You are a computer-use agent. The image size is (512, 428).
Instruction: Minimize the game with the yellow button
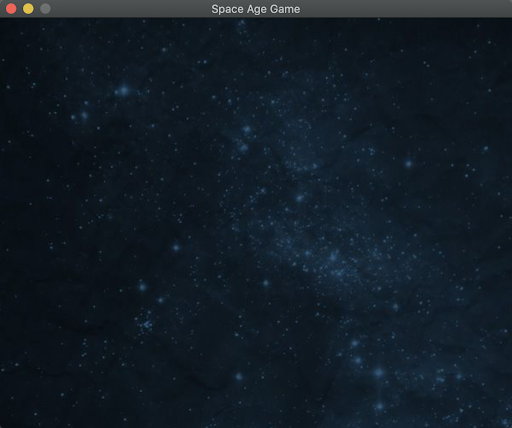(28, 9)
